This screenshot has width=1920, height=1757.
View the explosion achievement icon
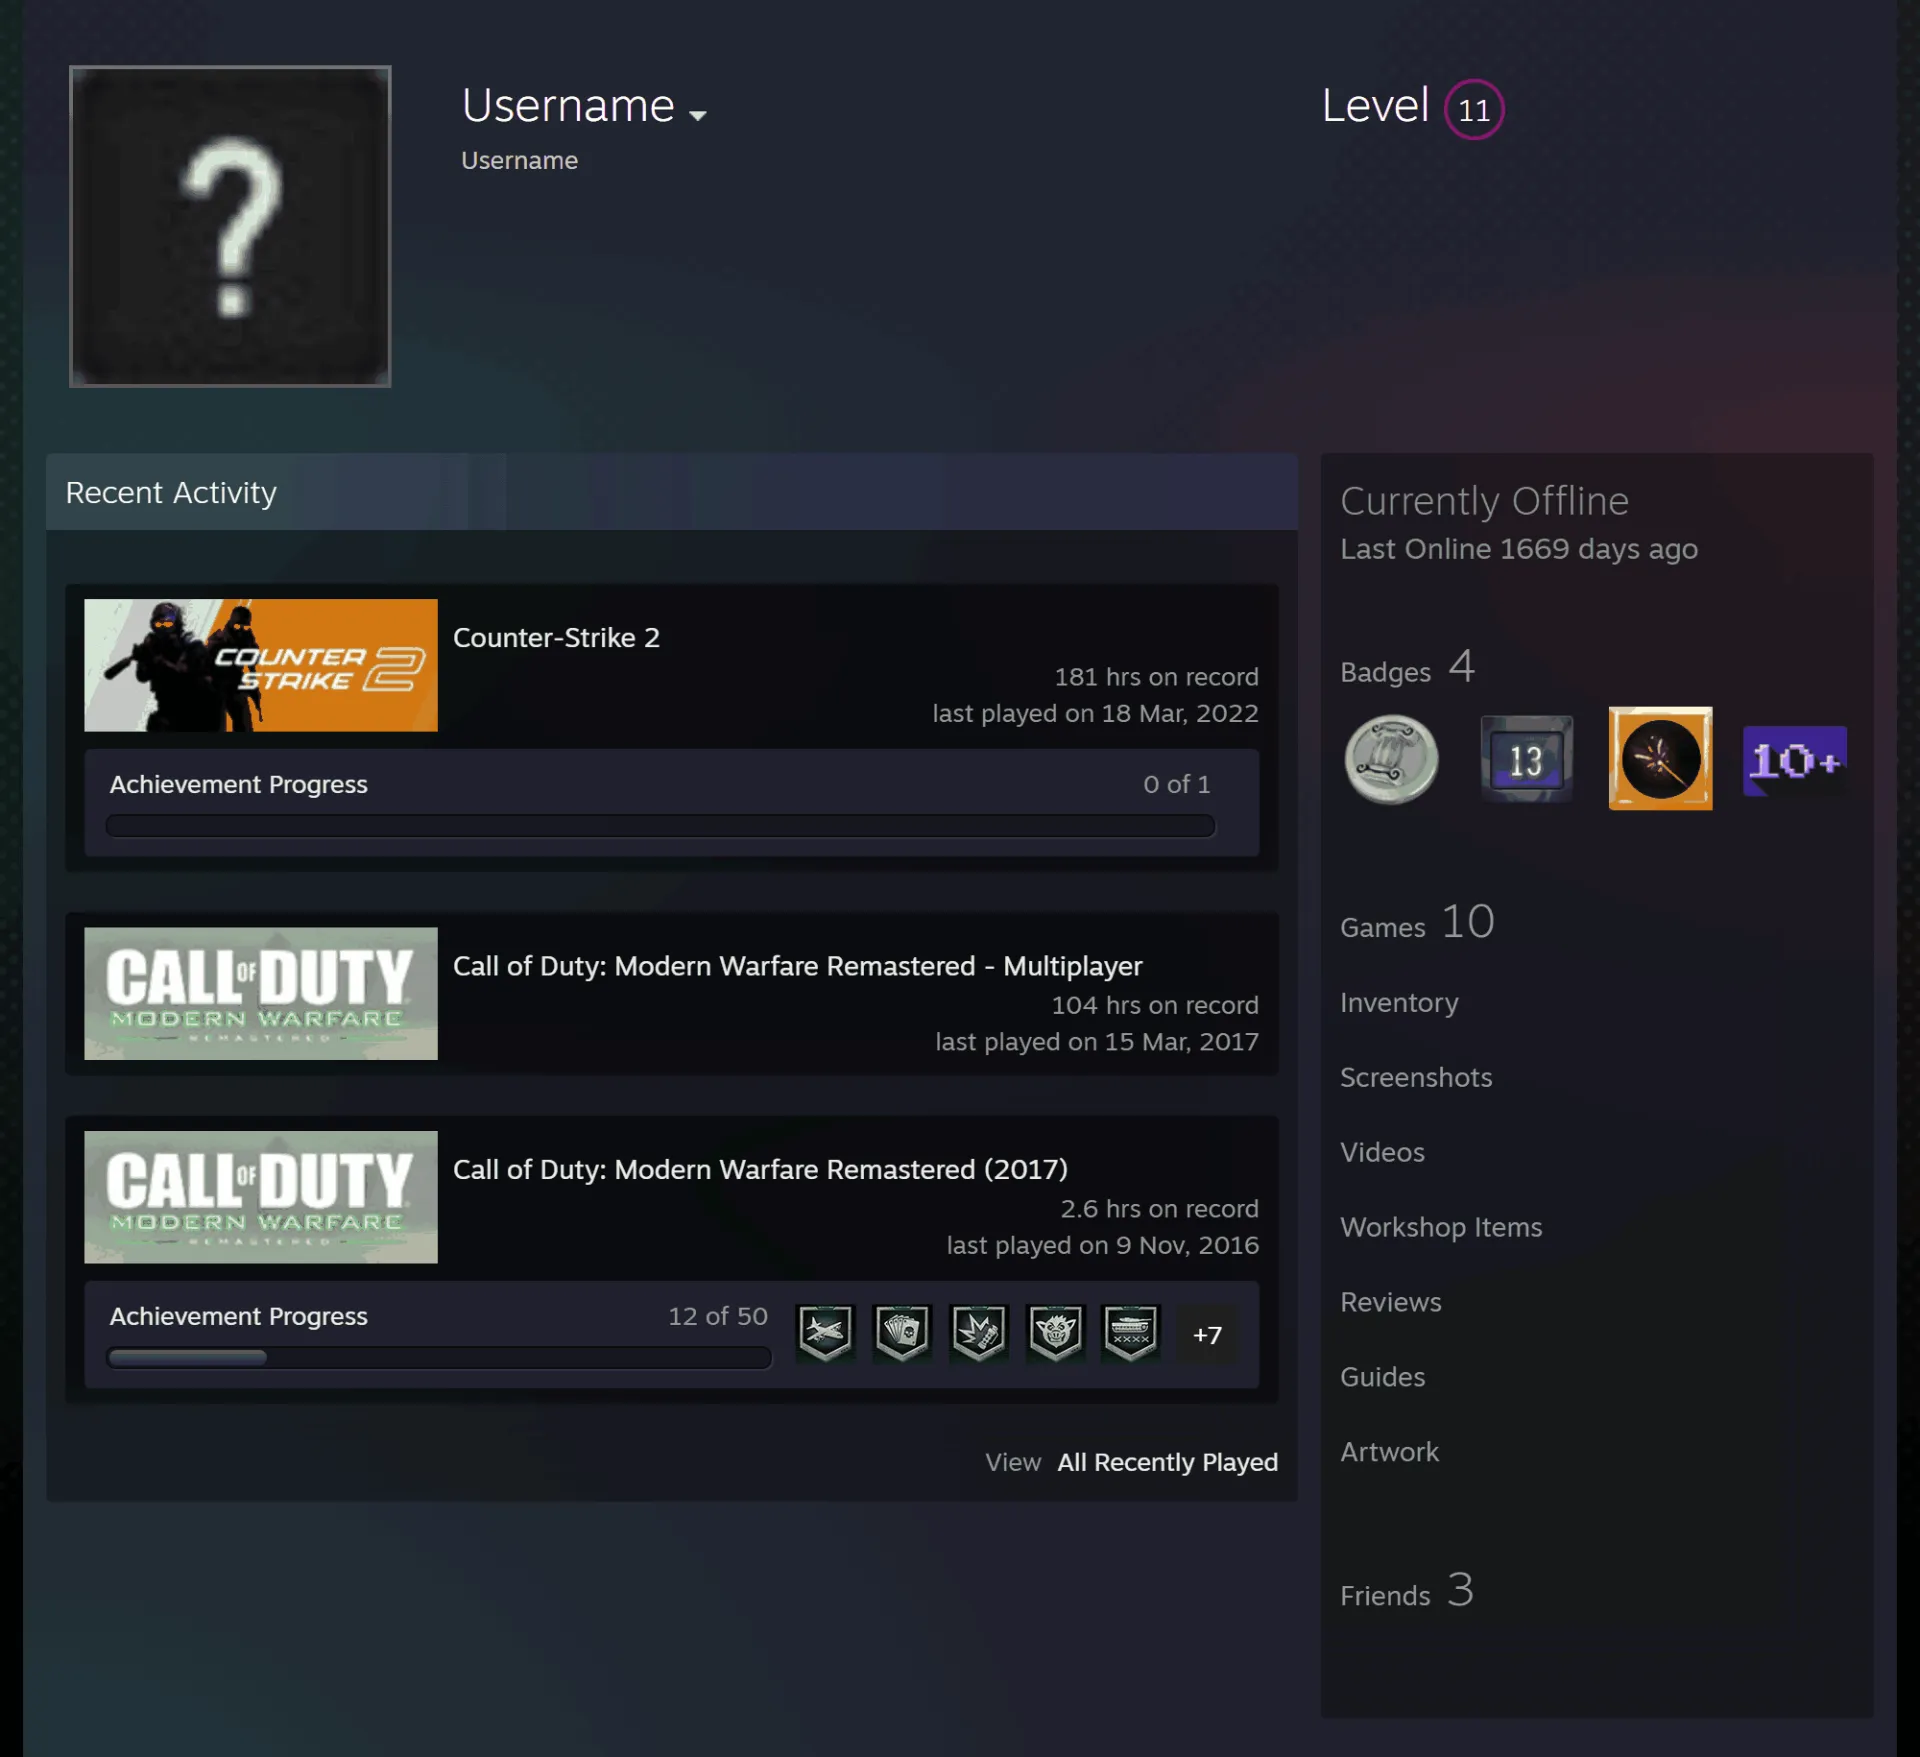[x=978, y=1333]
